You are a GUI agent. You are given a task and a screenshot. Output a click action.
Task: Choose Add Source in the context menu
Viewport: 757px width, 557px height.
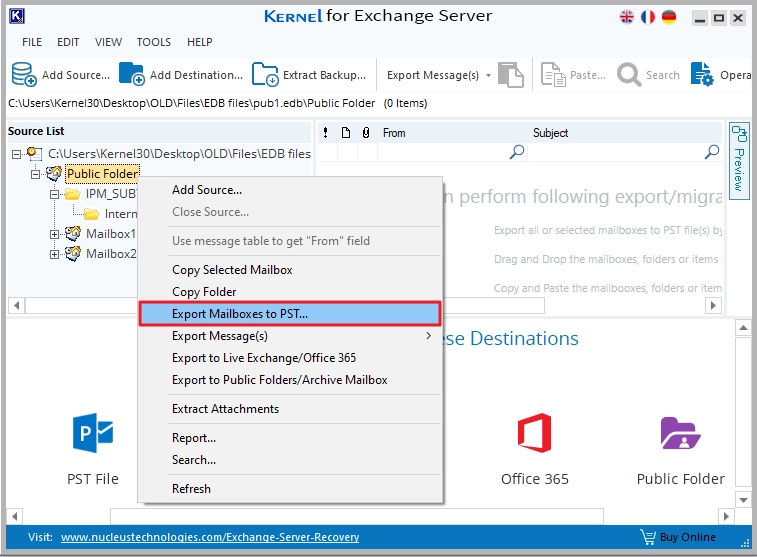(x=290, y=190)
